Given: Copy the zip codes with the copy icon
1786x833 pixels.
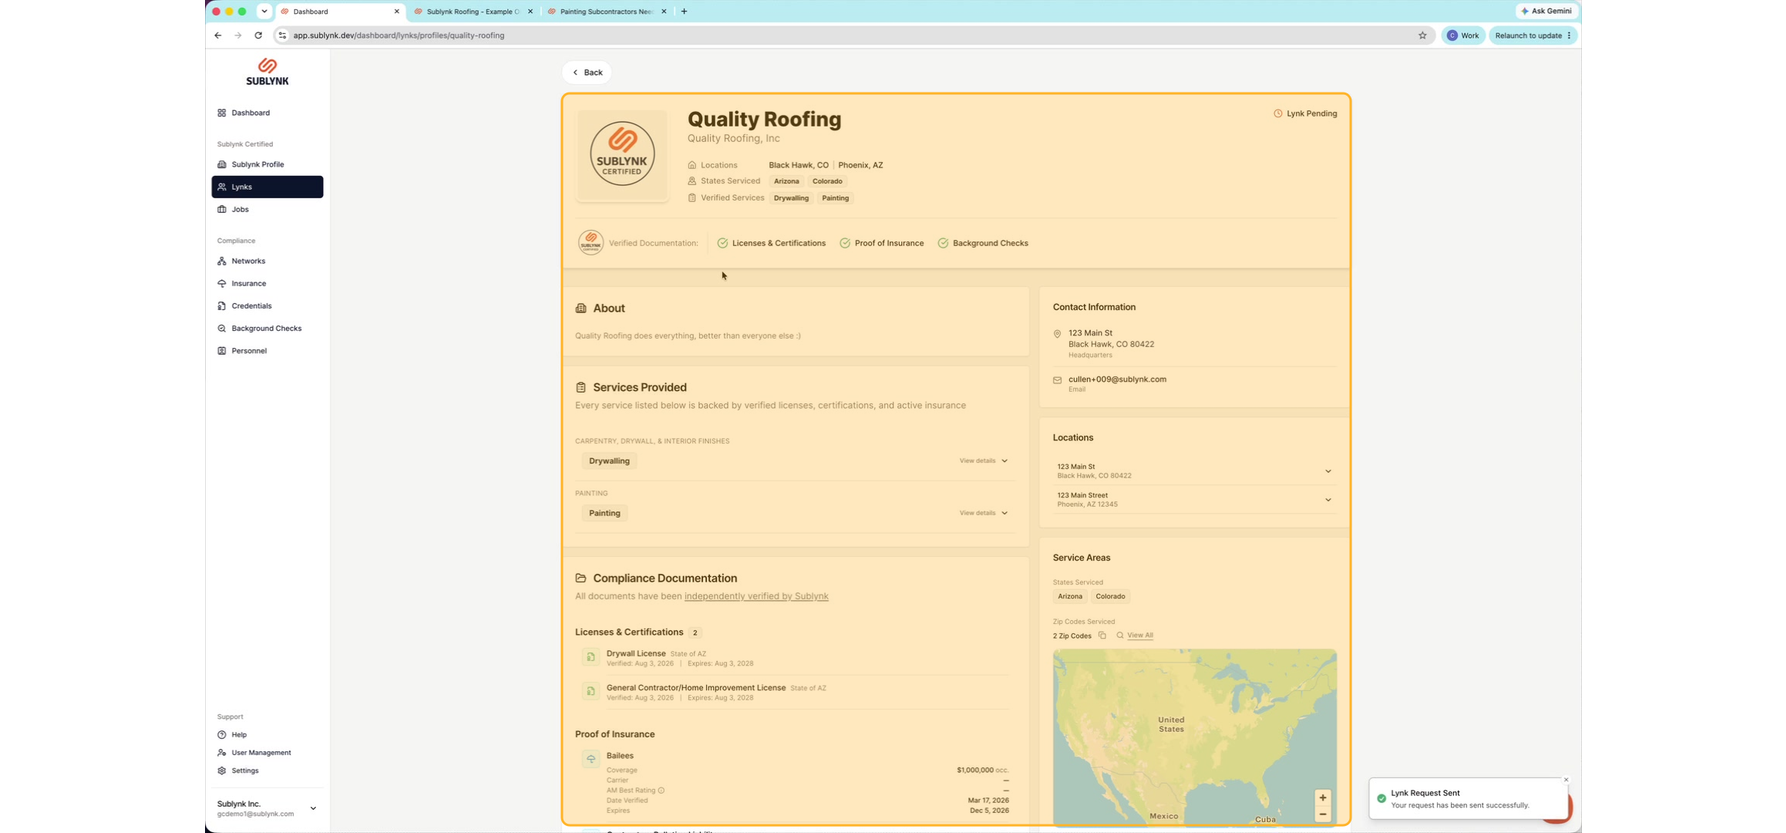Looking at the screenshot, I should click(x=1102, y=635).
